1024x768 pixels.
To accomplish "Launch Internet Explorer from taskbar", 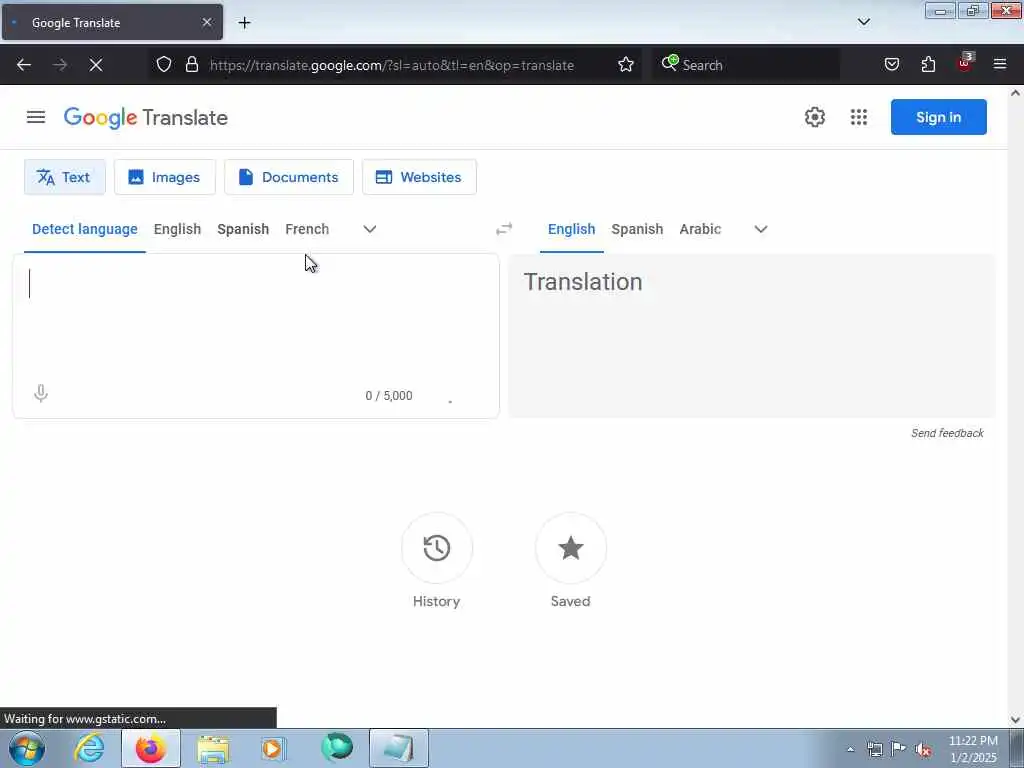I will click(x=89, y=748).
